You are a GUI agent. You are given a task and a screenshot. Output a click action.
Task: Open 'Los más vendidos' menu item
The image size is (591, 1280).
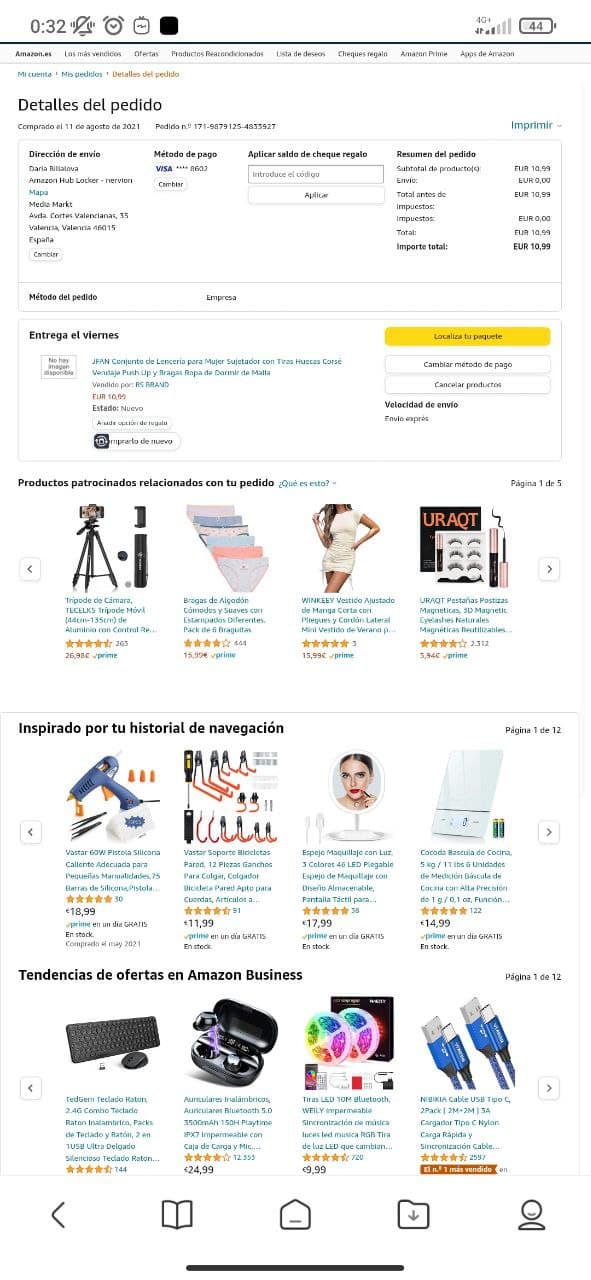pos(93,54)
